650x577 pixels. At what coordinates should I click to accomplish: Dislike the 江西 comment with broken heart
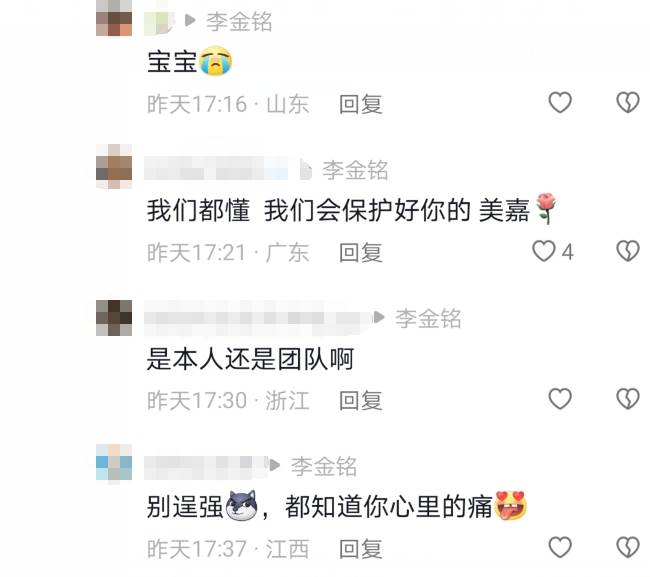point(628,547)
